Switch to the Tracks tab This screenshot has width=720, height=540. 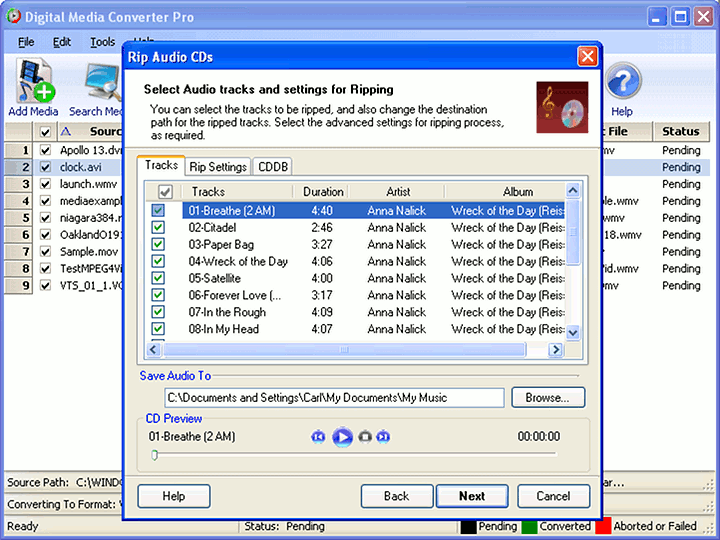161,165
